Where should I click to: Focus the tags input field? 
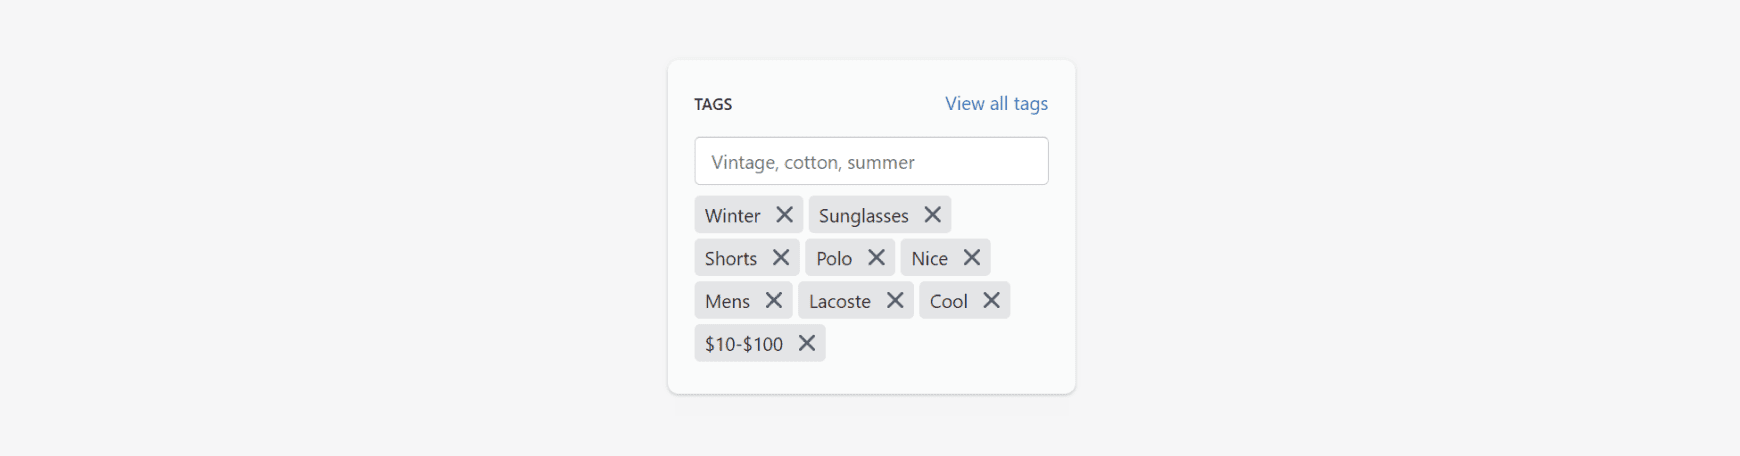point(871,162)
